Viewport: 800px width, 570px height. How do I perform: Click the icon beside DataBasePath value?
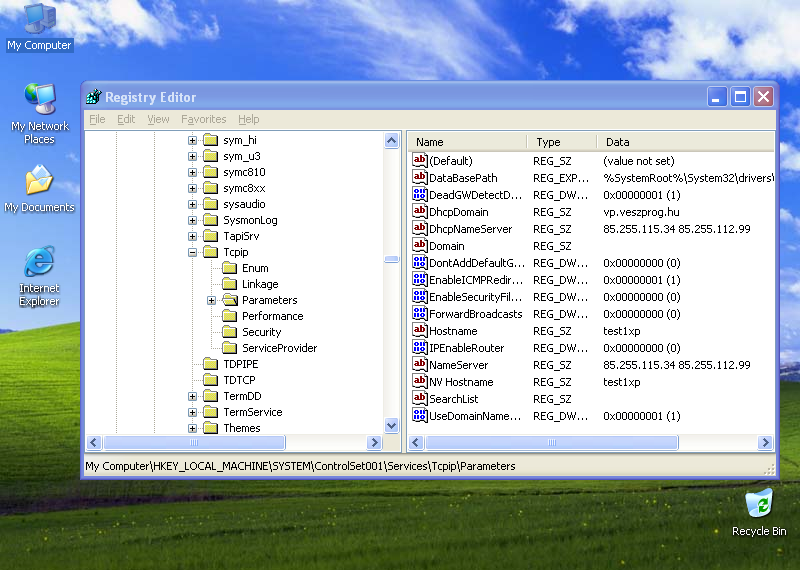[419, 177]
